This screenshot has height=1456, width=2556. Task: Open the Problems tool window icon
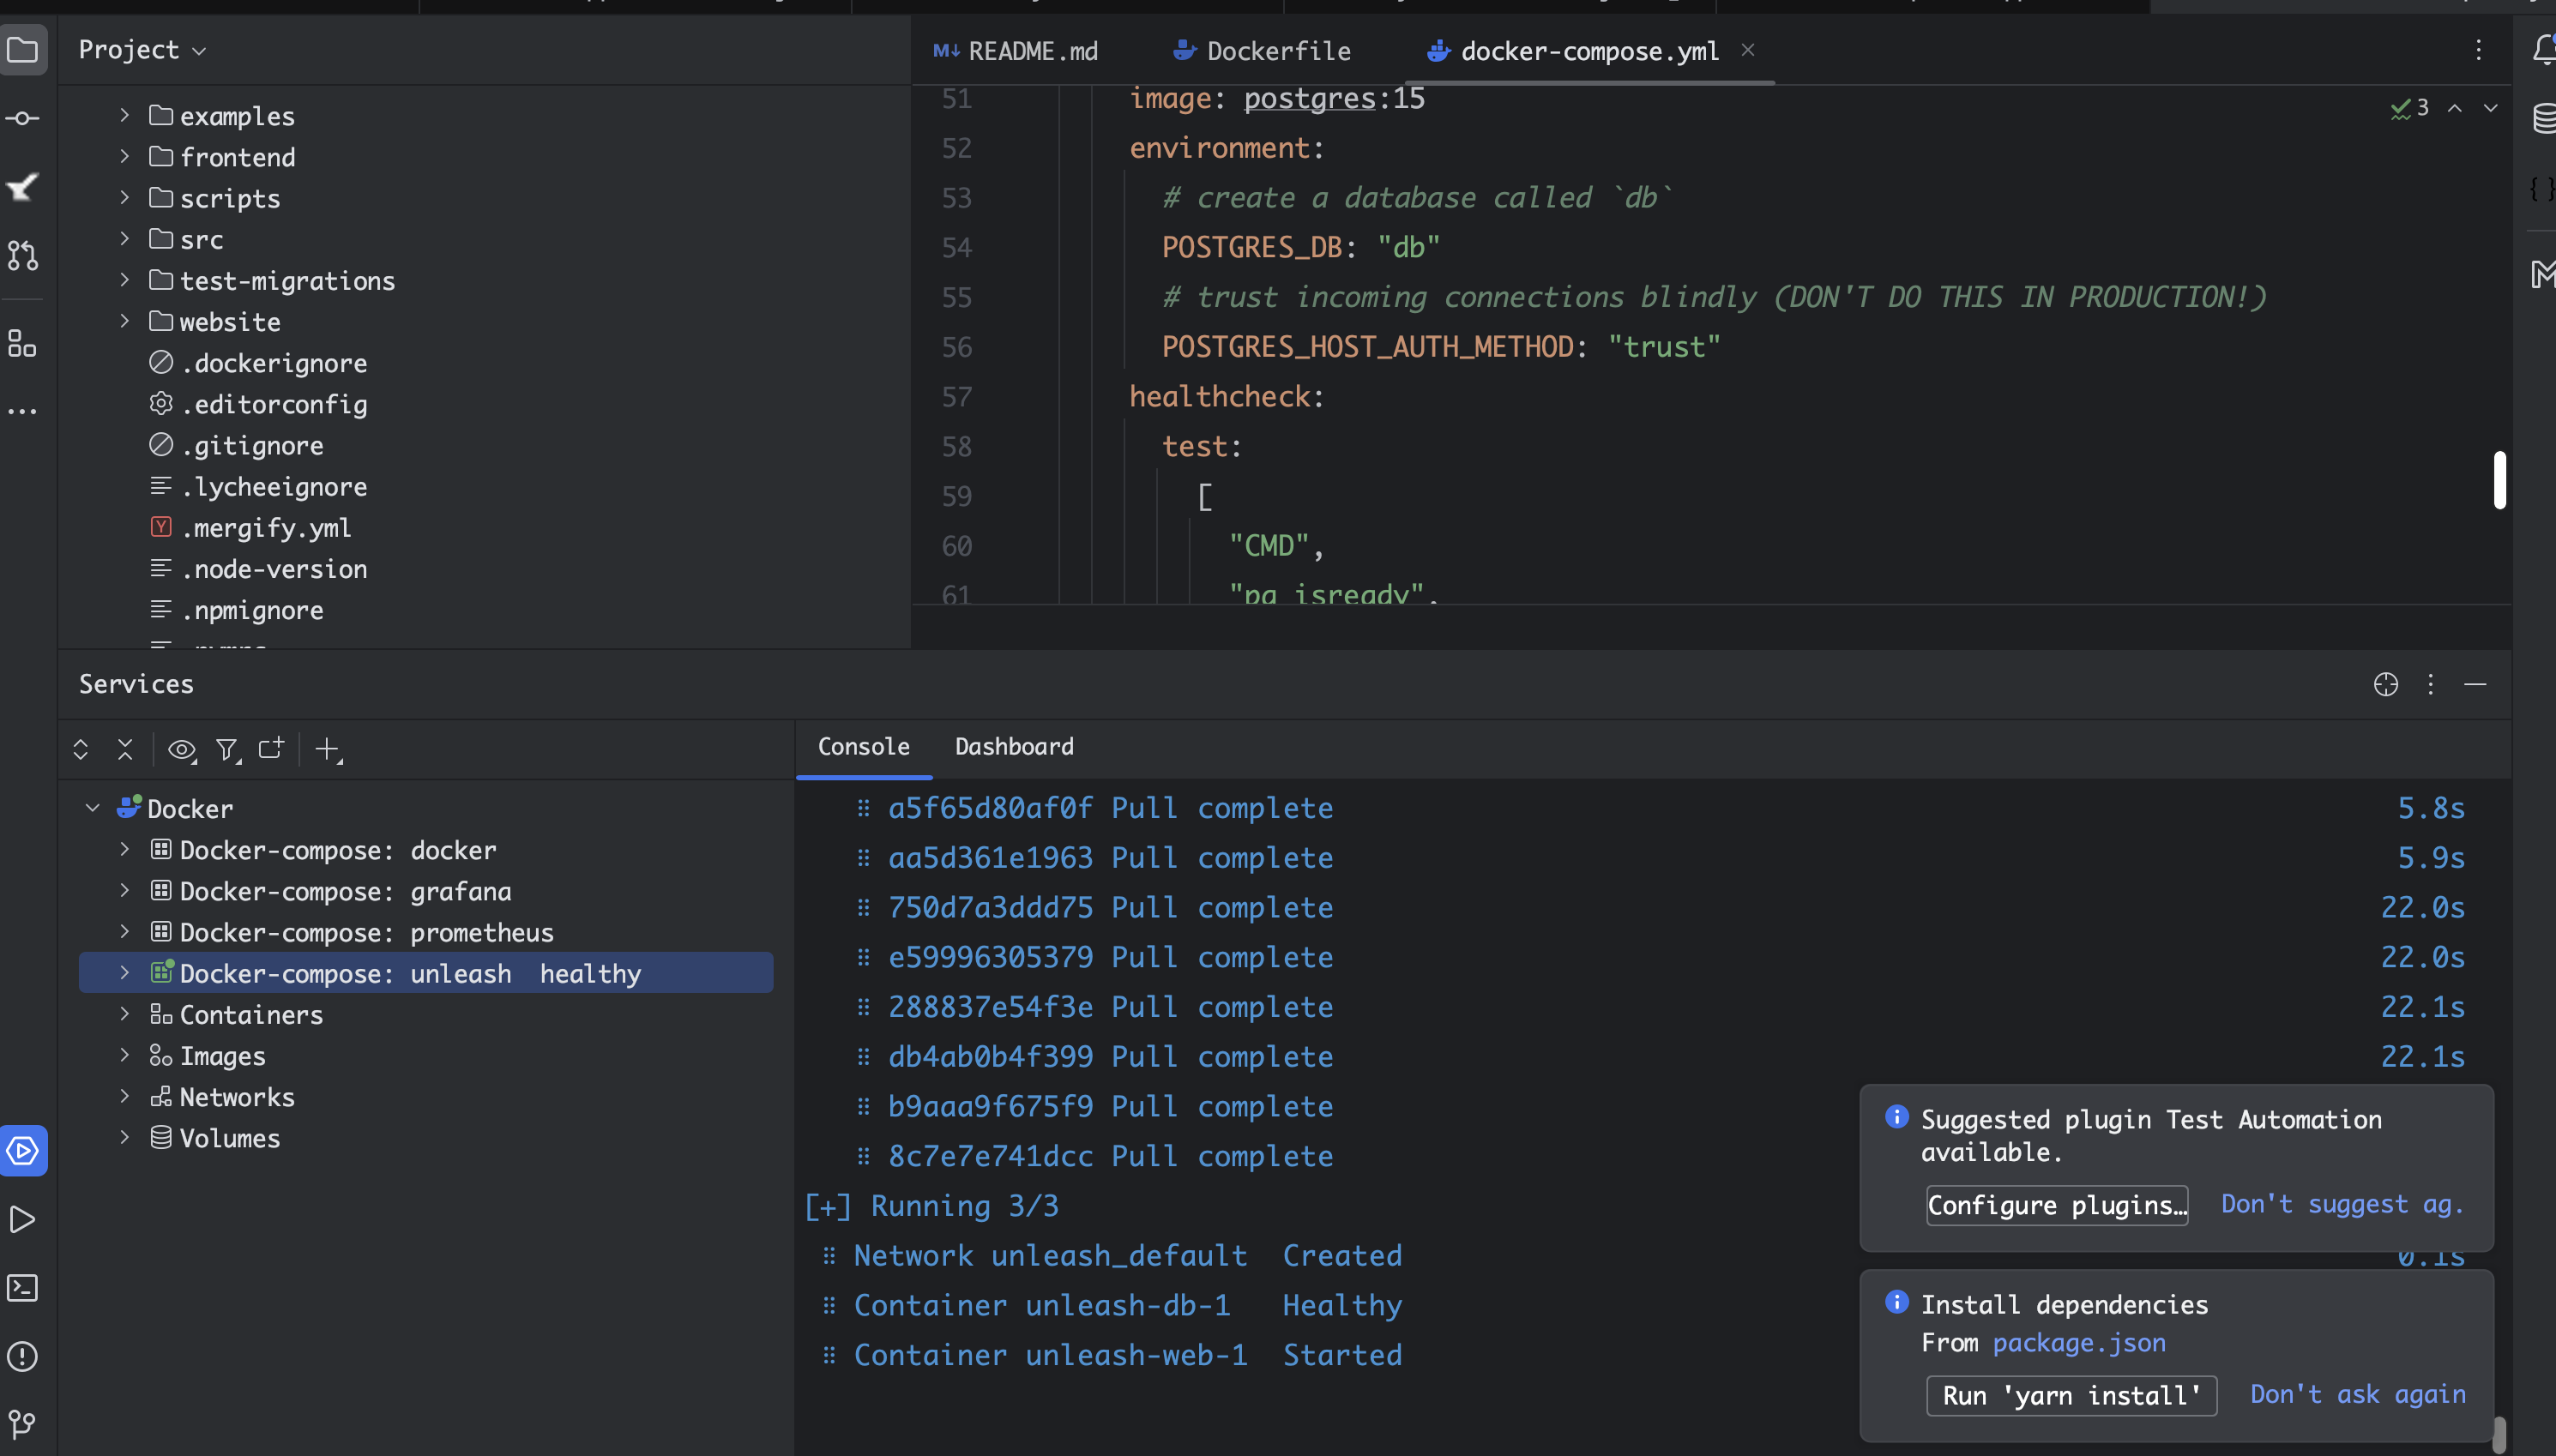[22, 1356]
